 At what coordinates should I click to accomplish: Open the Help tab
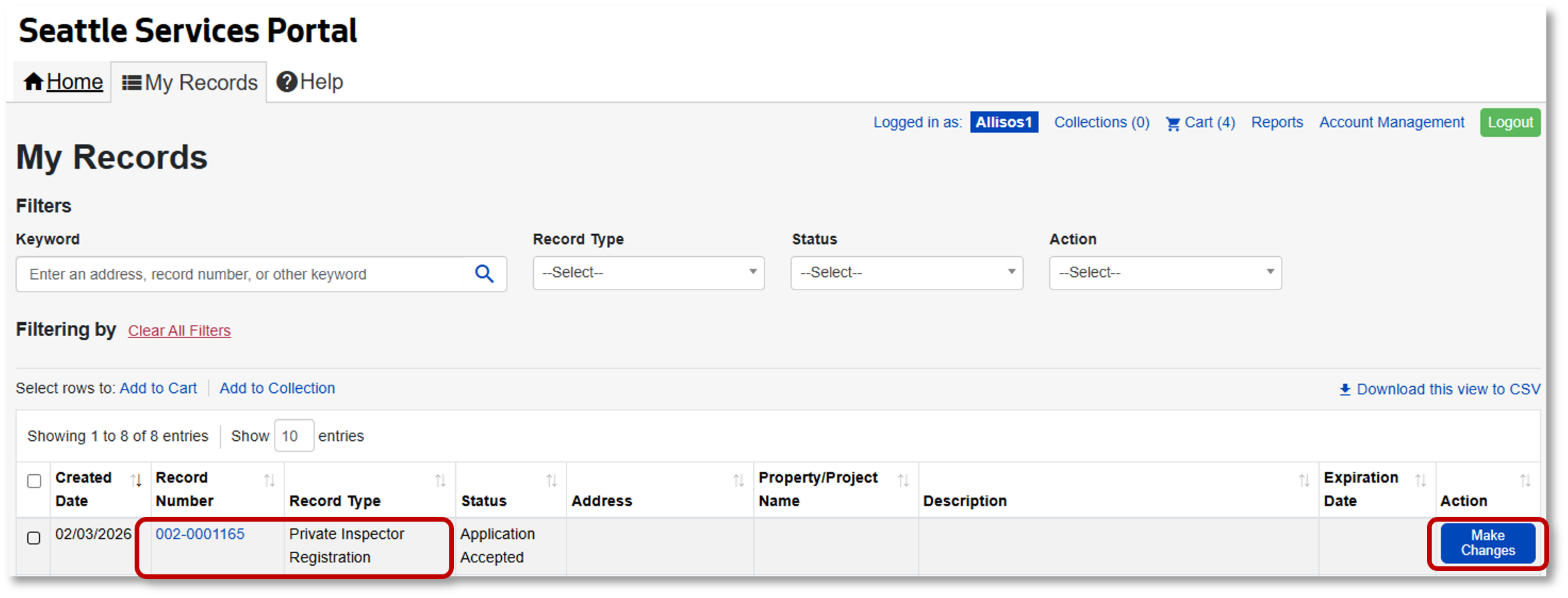click(310, 82)
